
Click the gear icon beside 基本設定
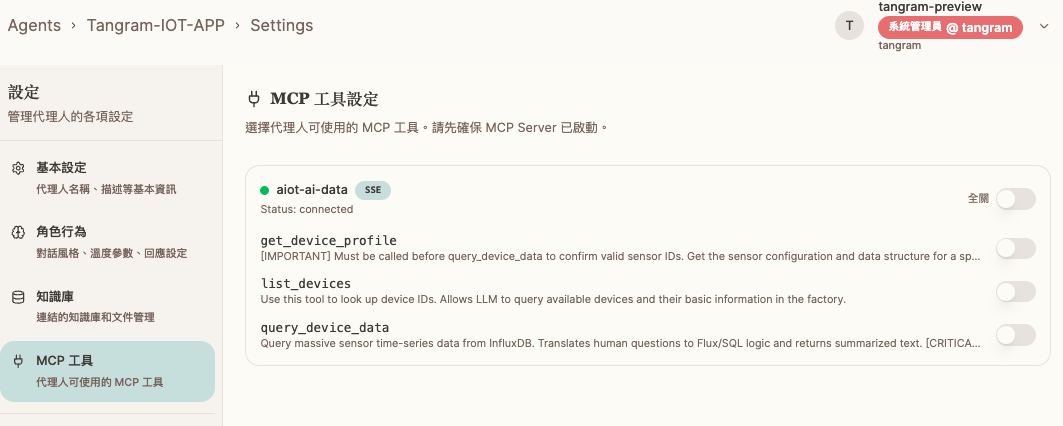tap(18, 168)
